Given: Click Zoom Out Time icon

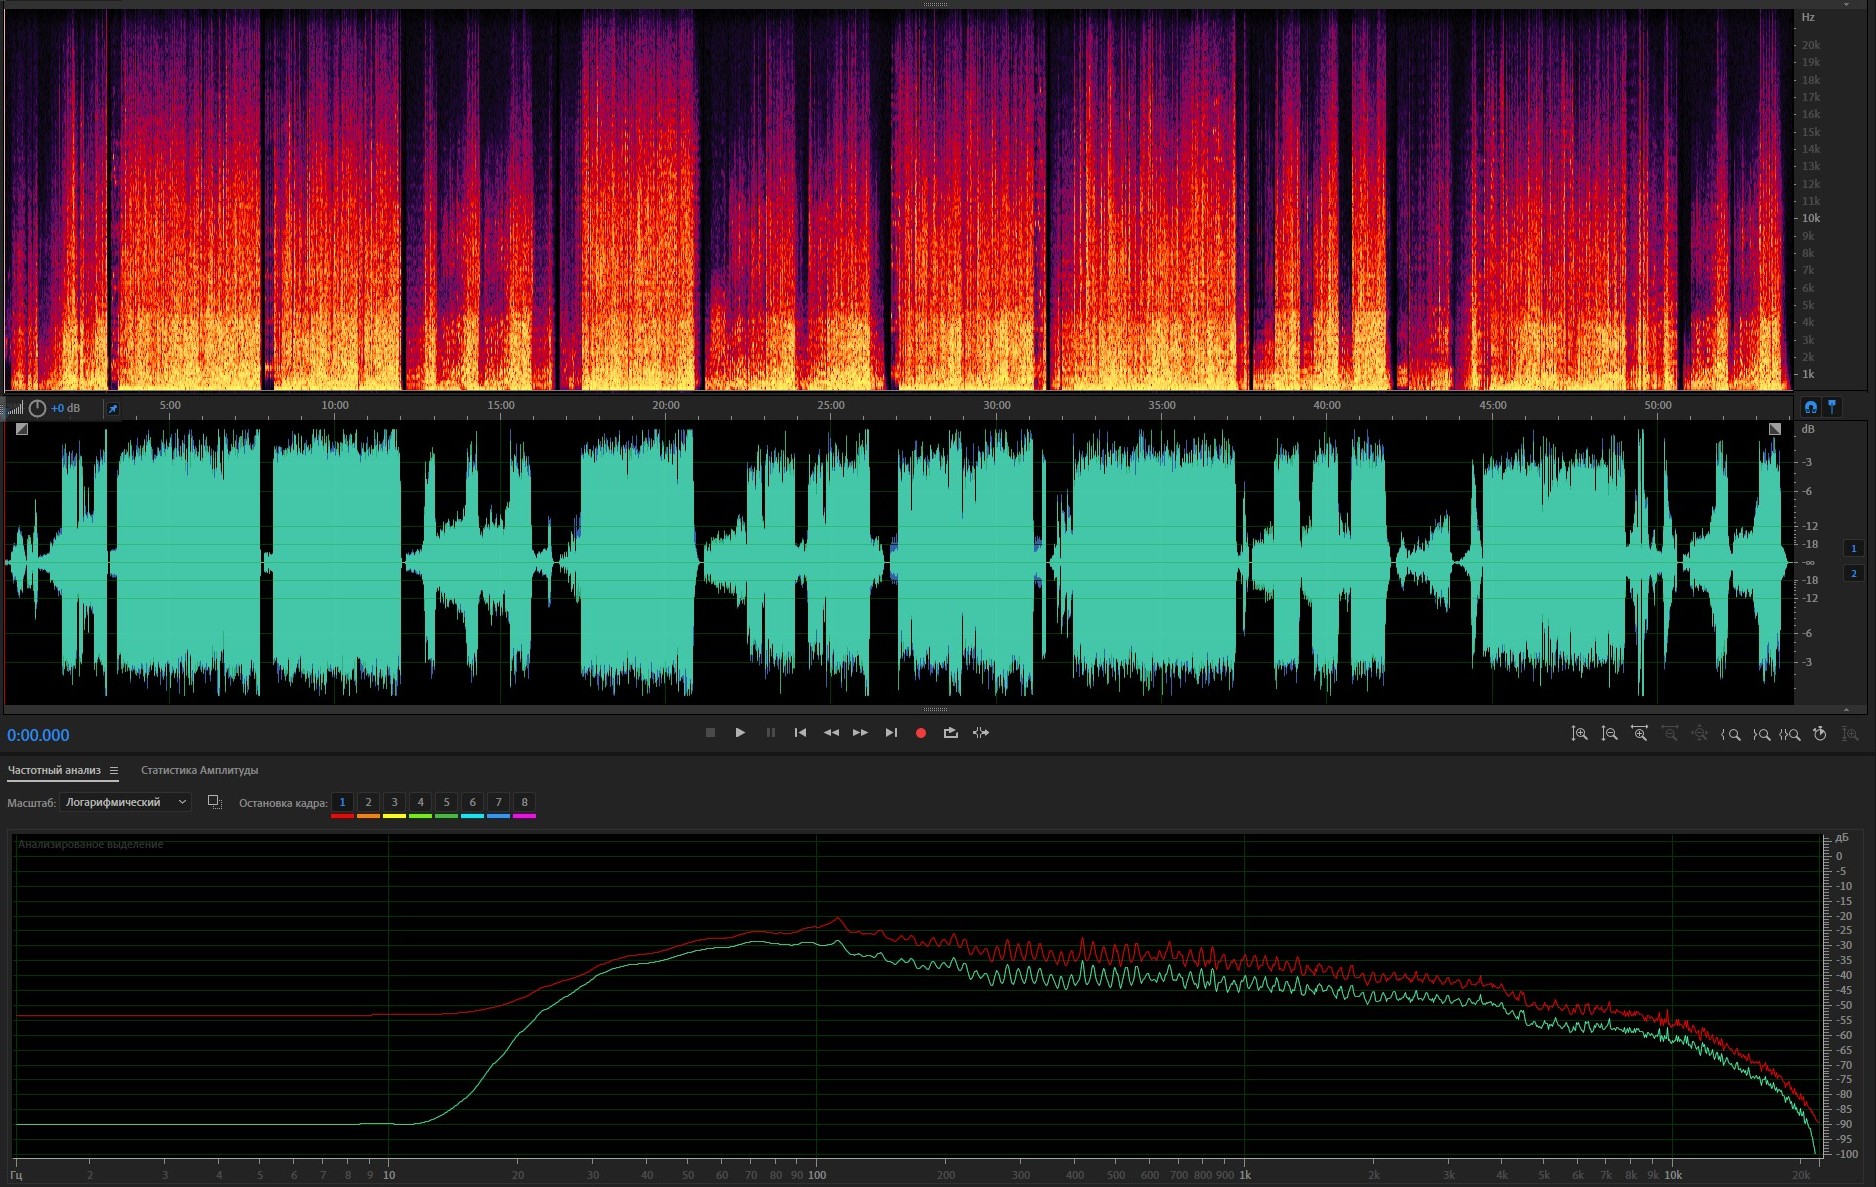Looking at the screenshot, I should tap(1669, 734).
